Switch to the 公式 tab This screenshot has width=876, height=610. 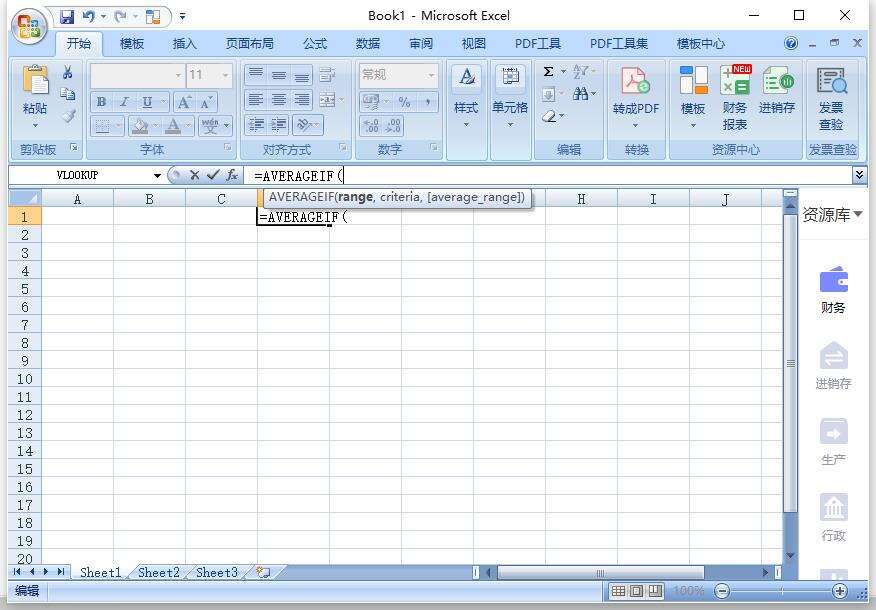coord(315,44)
